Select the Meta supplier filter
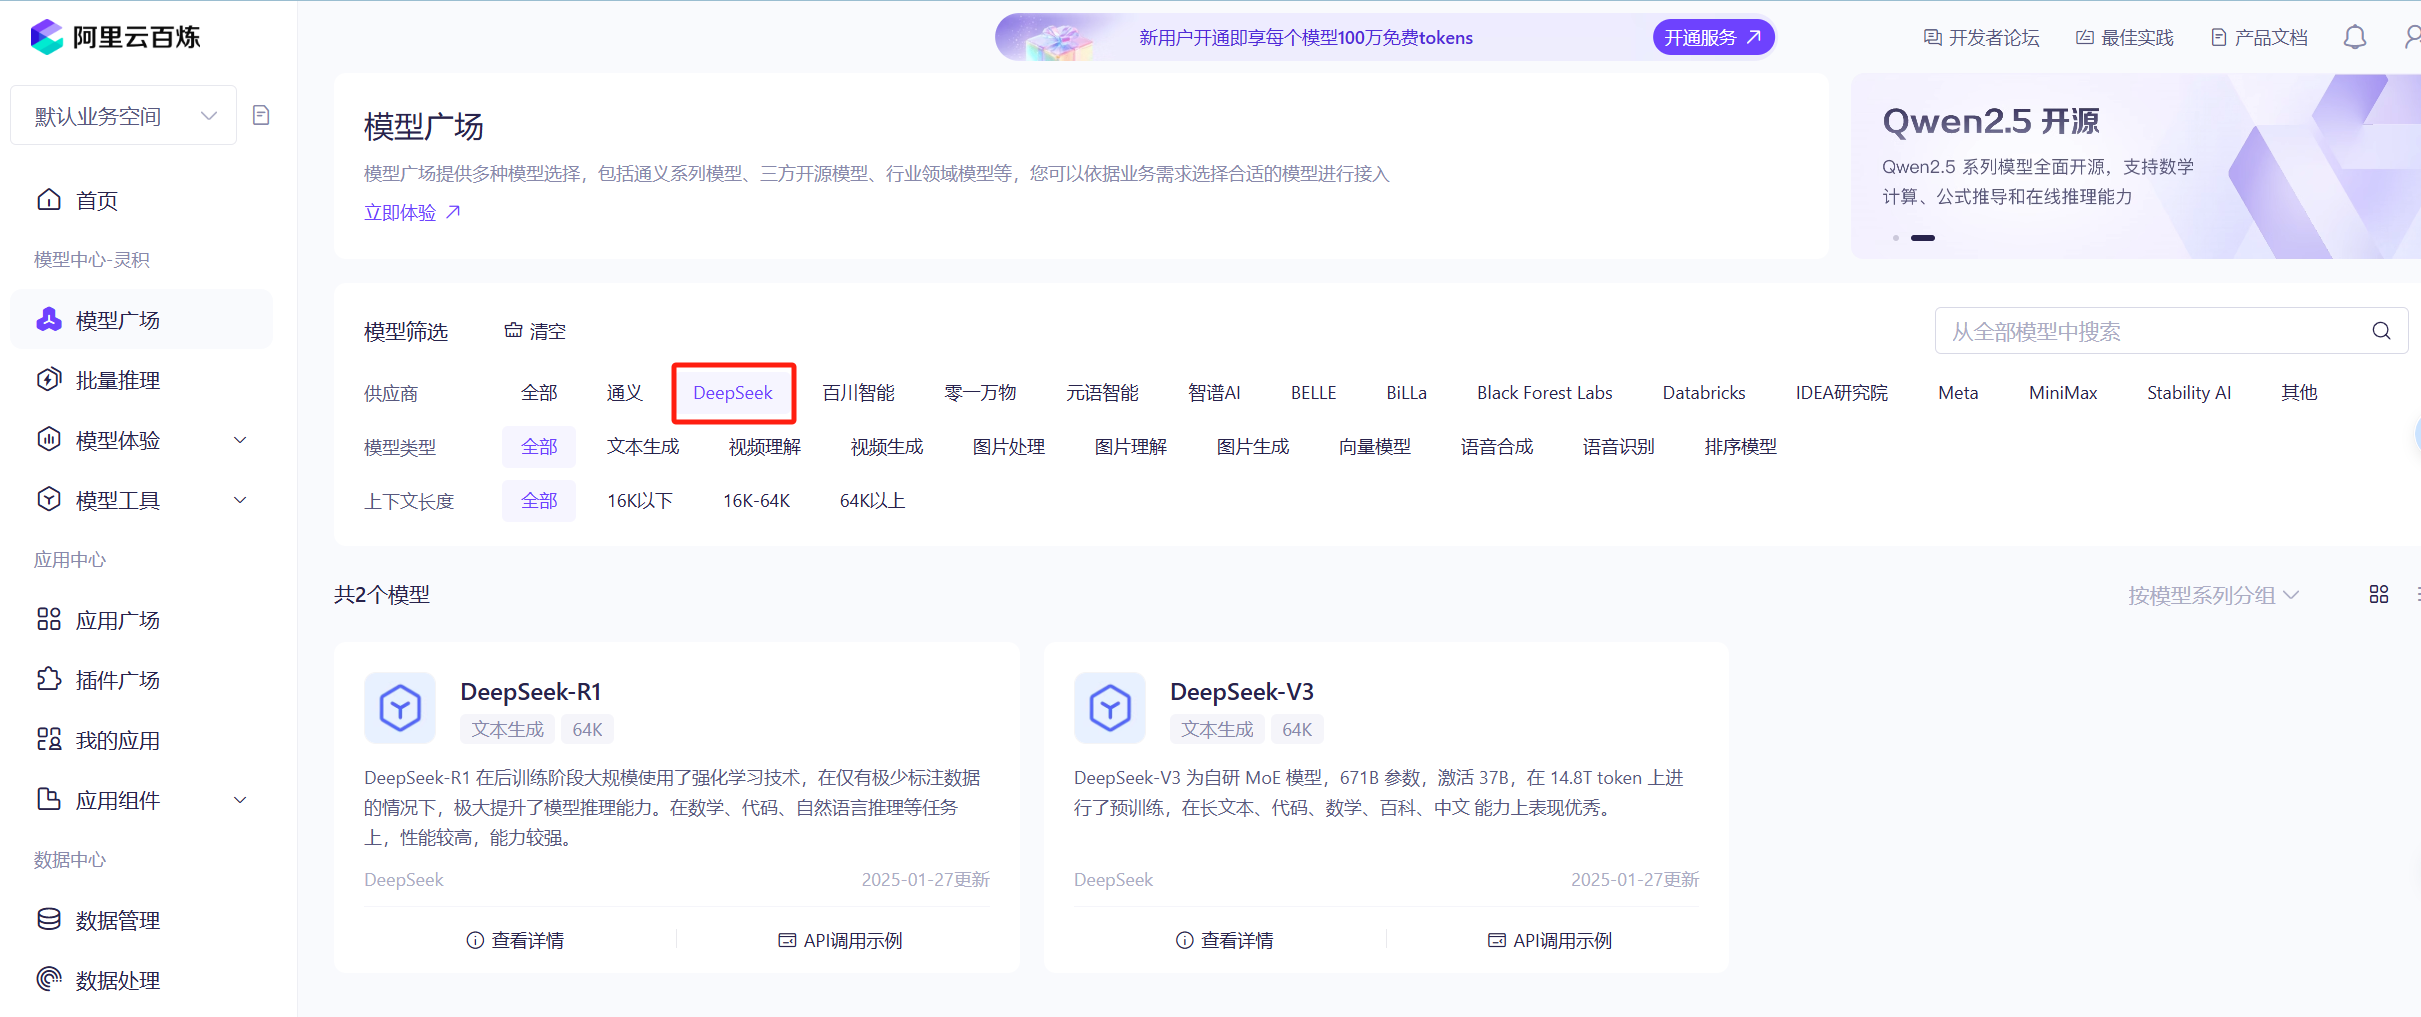 pyautogui.click(x=1958, y=393)
